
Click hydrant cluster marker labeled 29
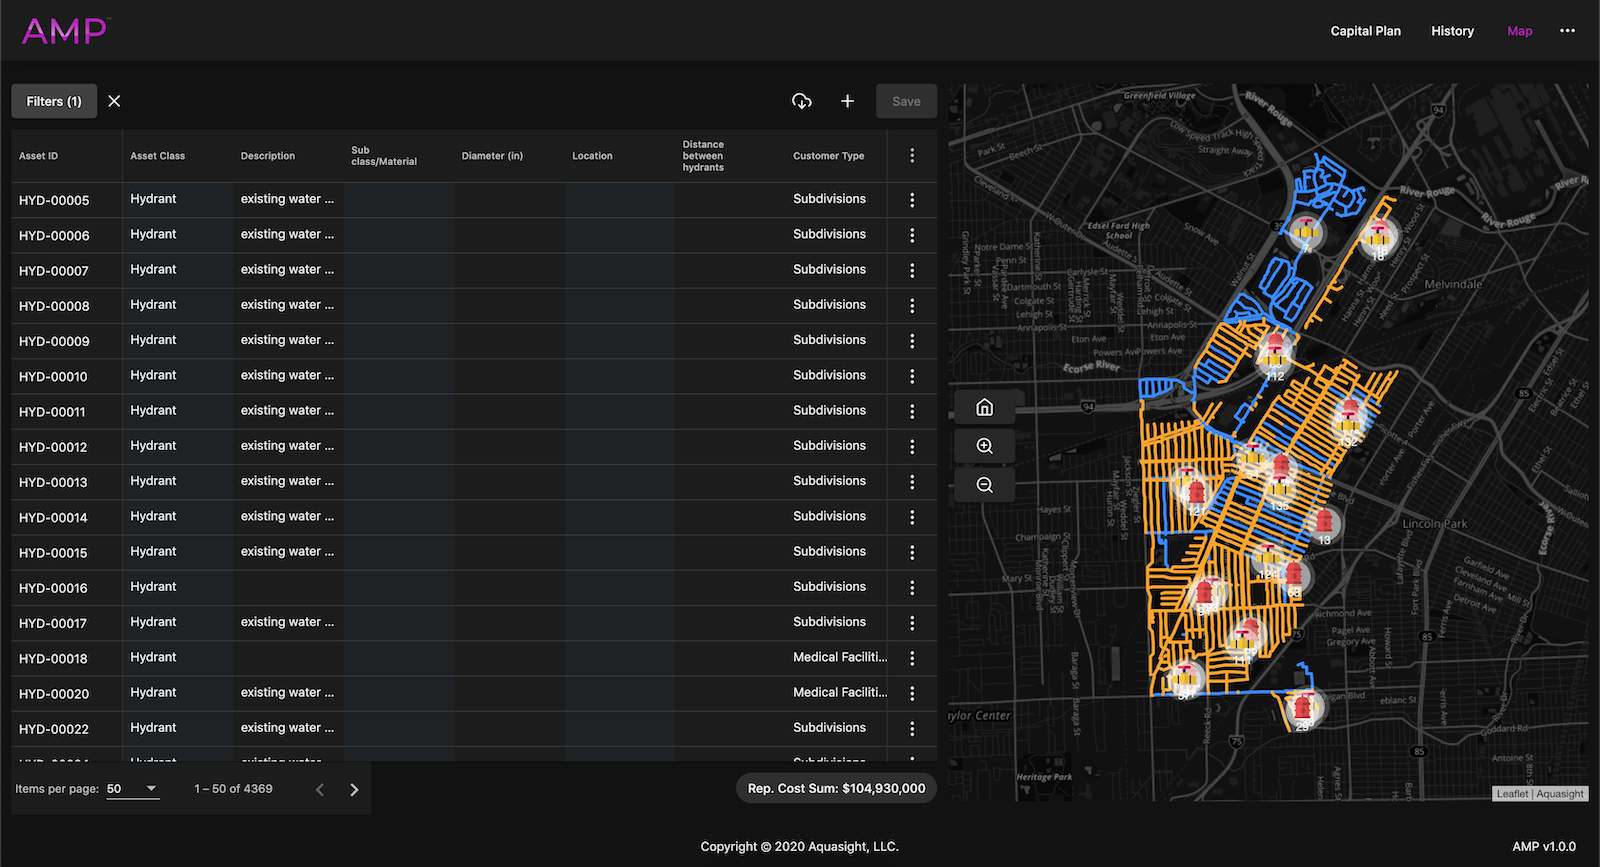coord(1303,709)
